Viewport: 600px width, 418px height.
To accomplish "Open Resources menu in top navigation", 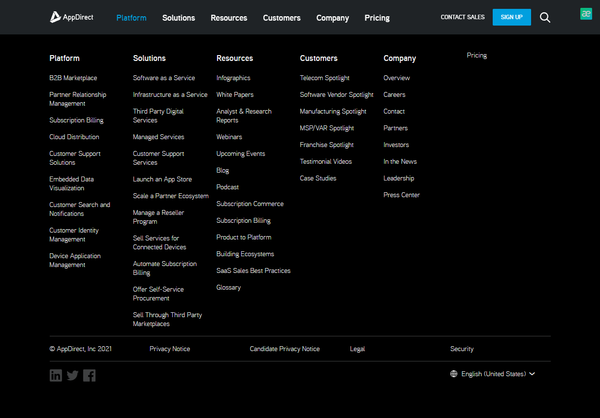I will (229, 18).
